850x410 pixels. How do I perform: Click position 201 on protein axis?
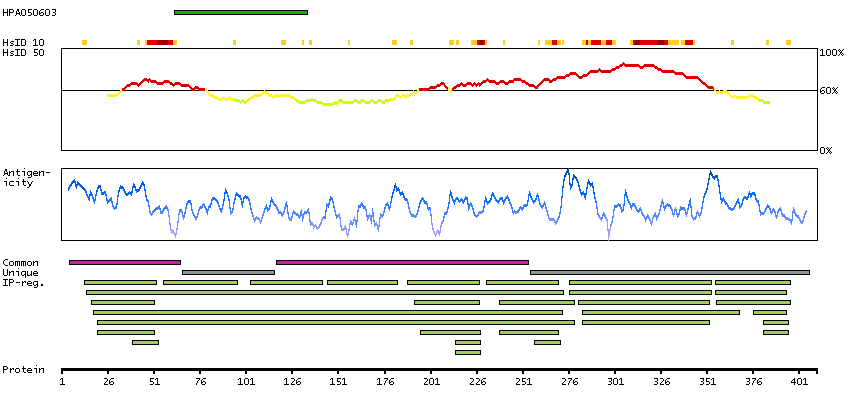coord(431,381)
